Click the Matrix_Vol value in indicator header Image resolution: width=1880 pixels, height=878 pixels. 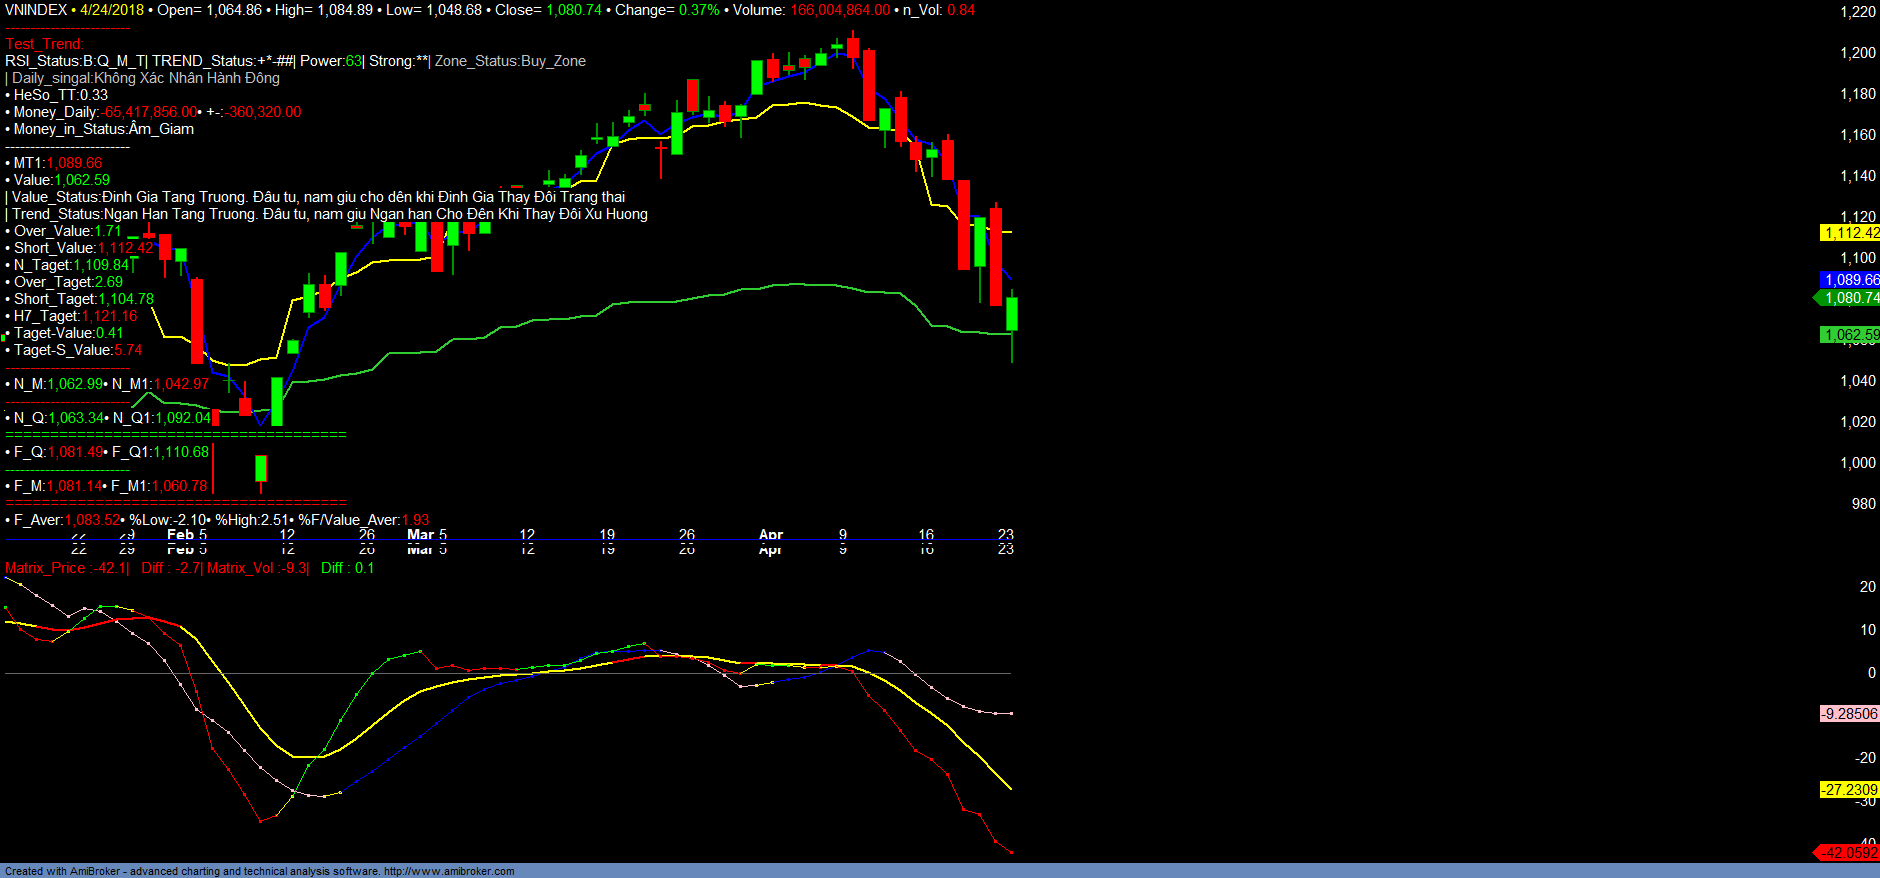click(257, 568)
